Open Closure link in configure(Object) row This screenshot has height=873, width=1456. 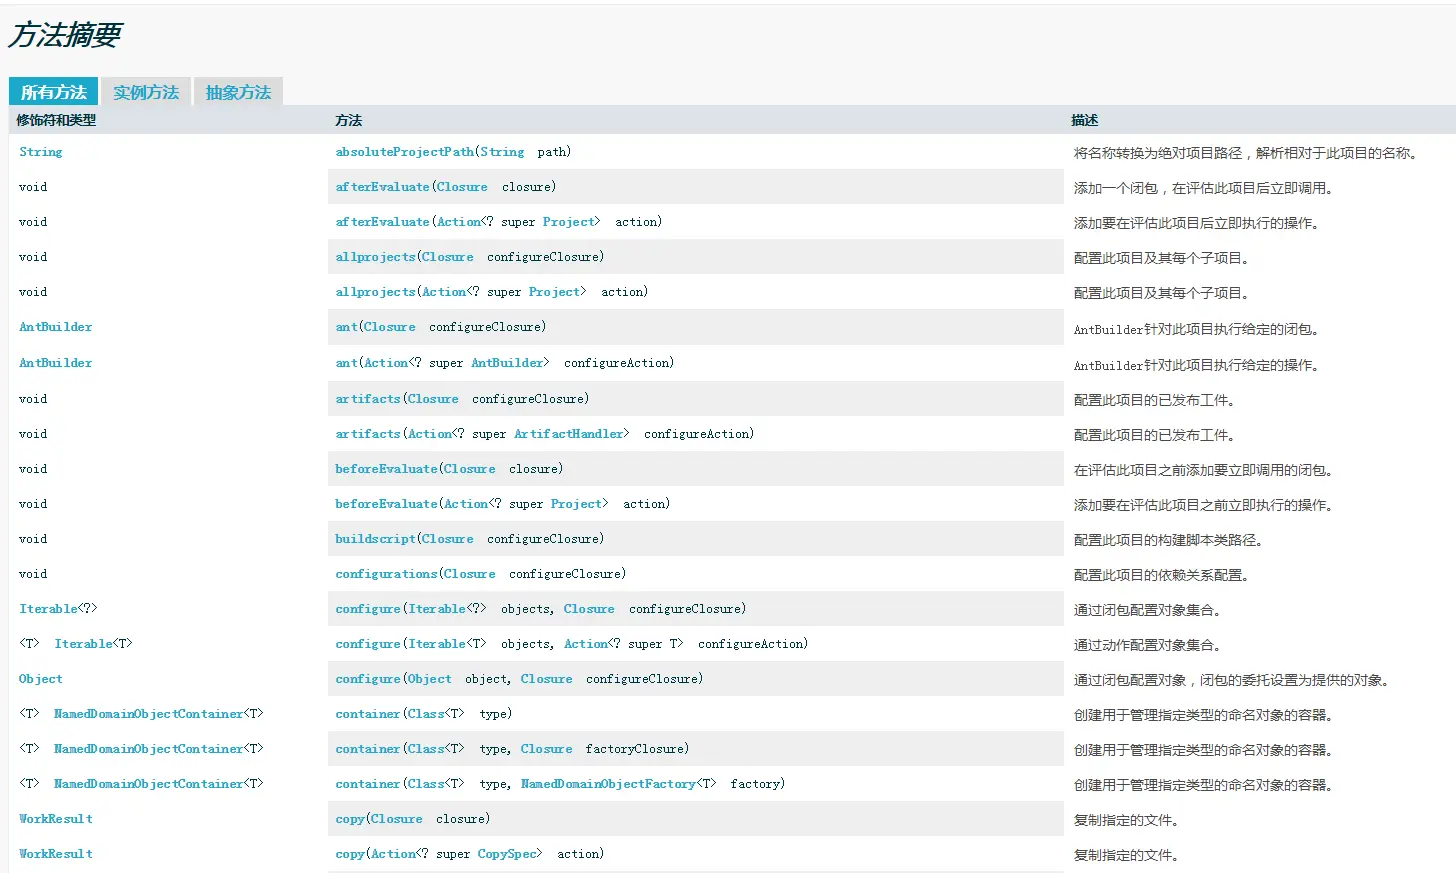click(x=546, y=679)
